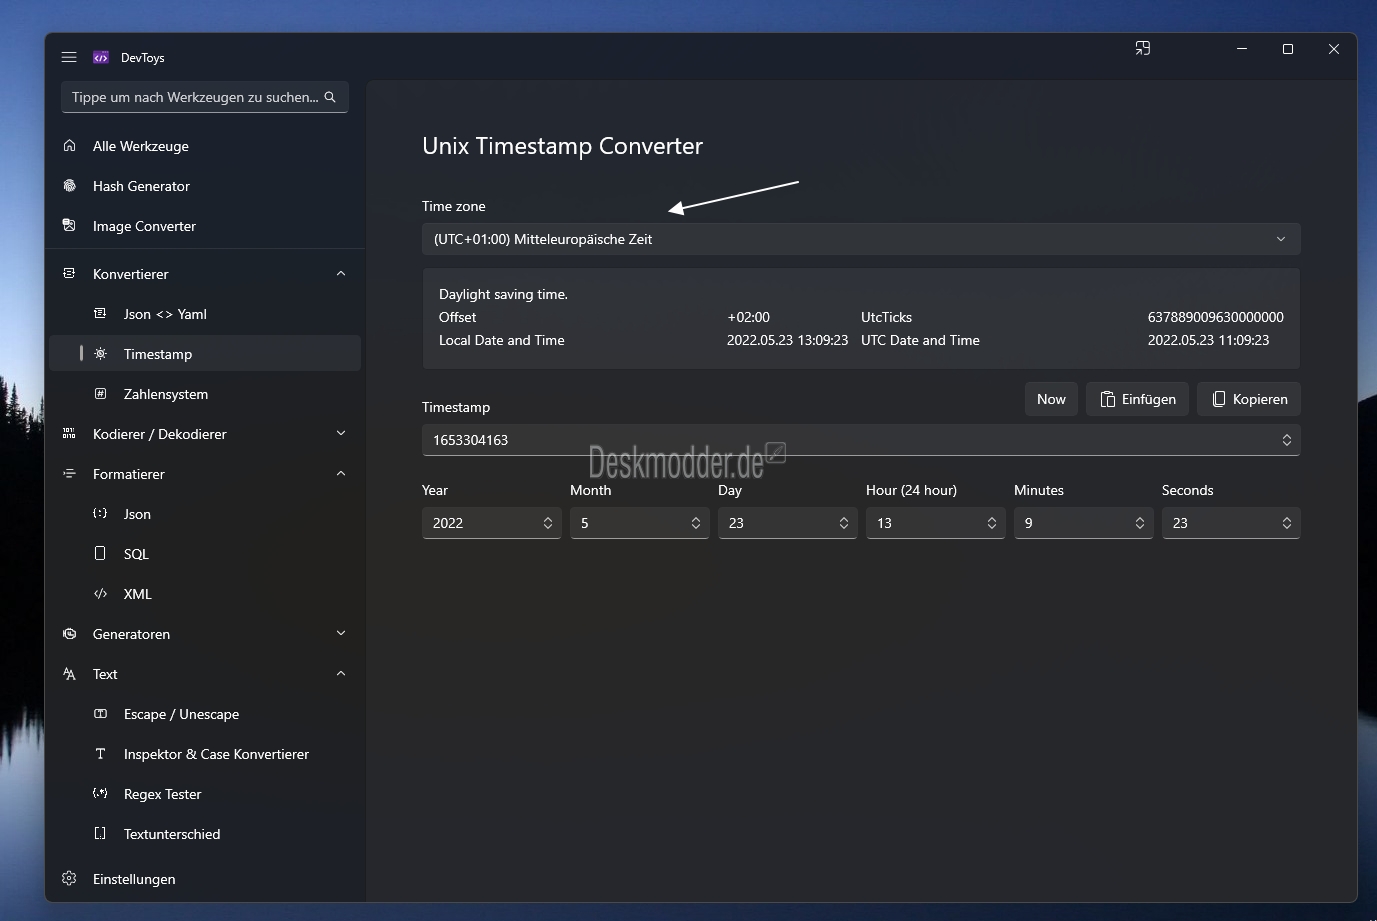This screenshot has width=1377, height=921.
Task: Open the Textunterschied tool
Action: tap(205, 834)
